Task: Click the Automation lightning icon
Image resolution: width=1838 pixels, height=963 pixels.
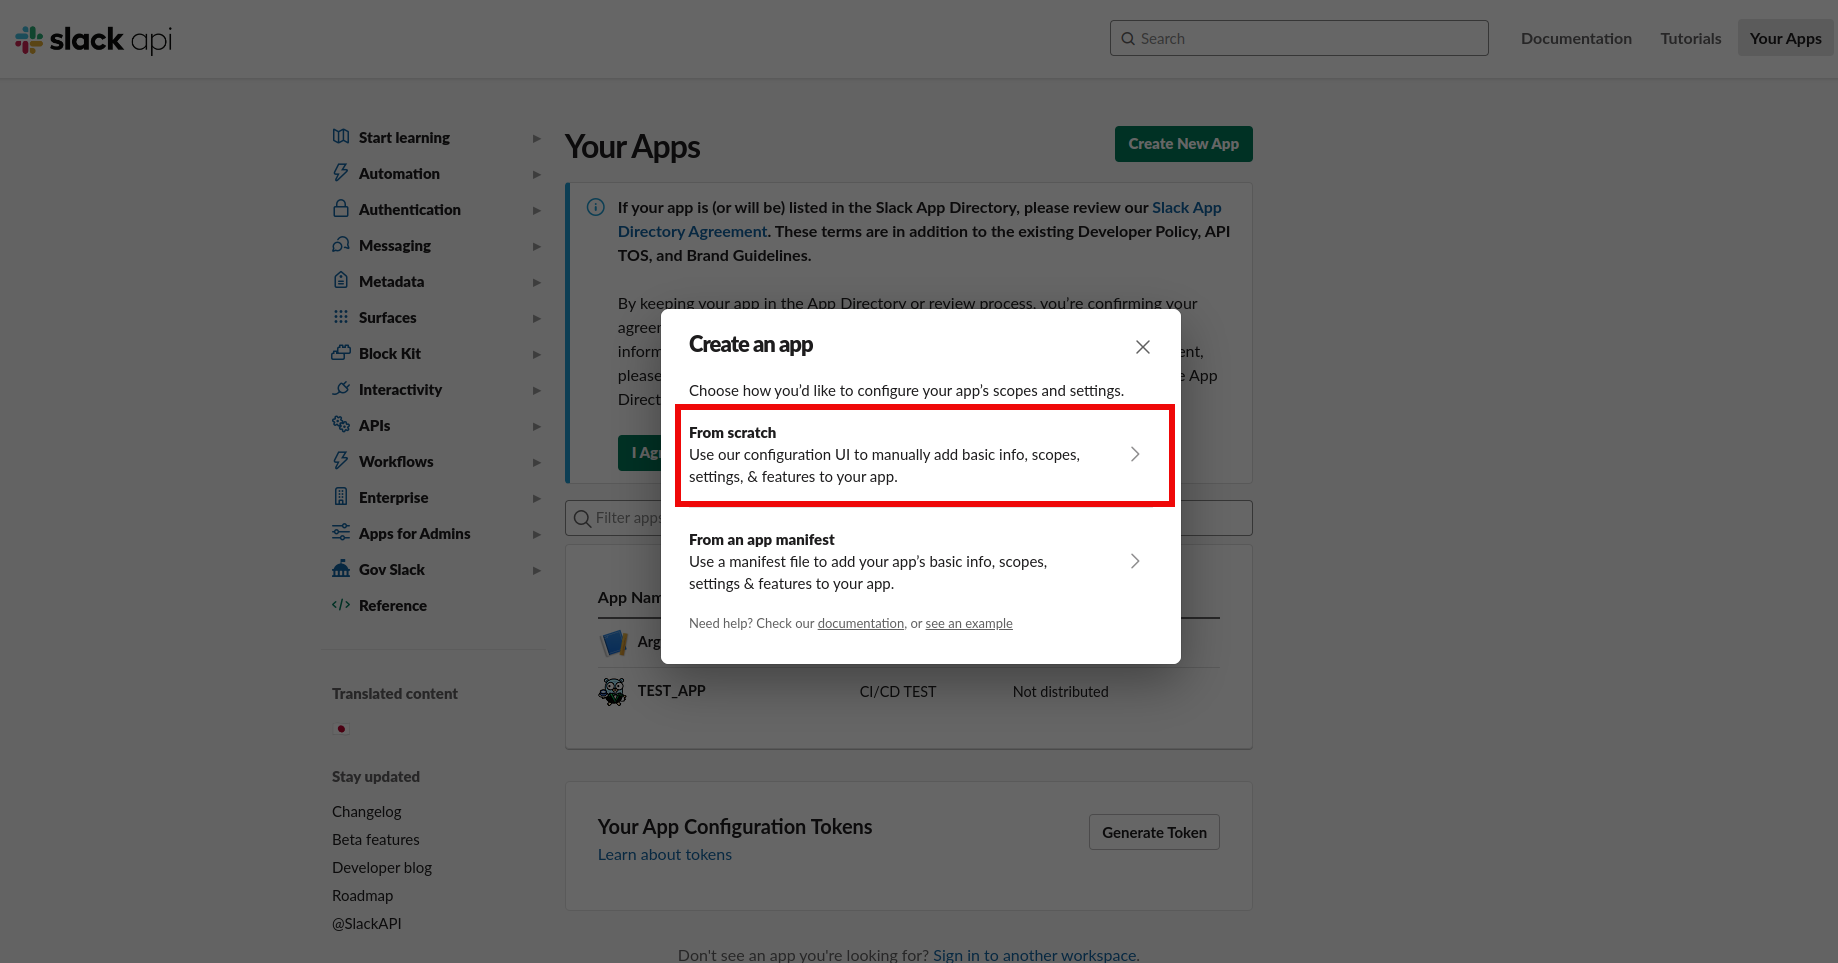Action: 341,173
